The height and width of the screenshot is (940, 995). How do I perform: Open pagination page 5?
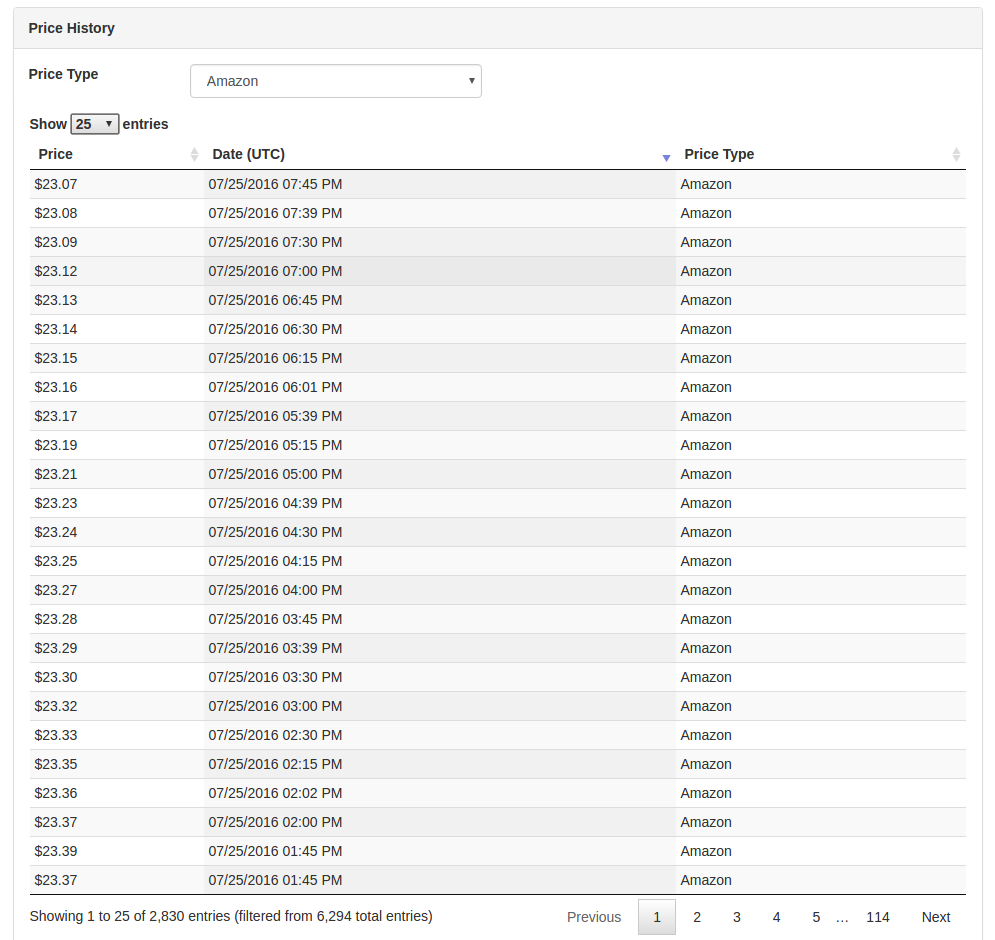point(816,917)
